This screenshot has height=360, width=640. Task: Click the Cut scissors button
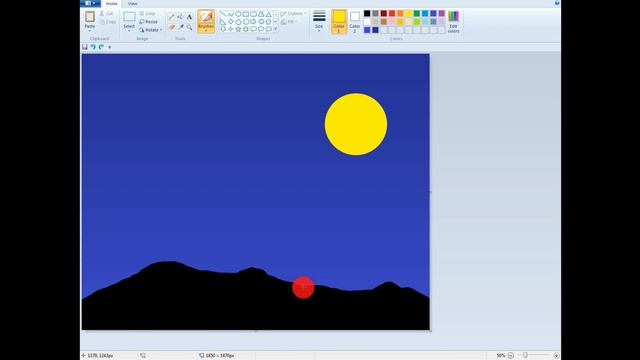tap(107, 13)
